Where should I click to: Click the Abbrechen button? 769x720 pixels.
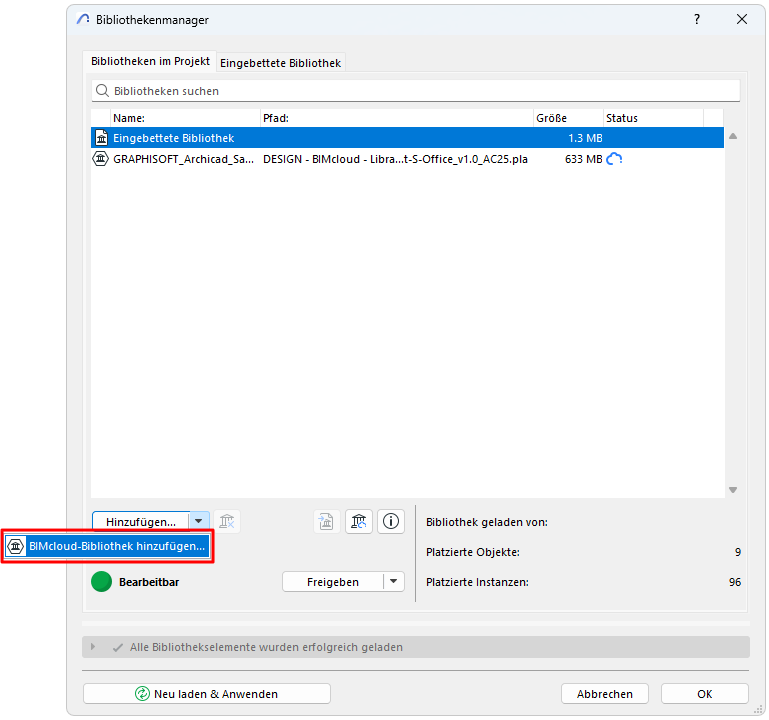(x=605, y=694)
